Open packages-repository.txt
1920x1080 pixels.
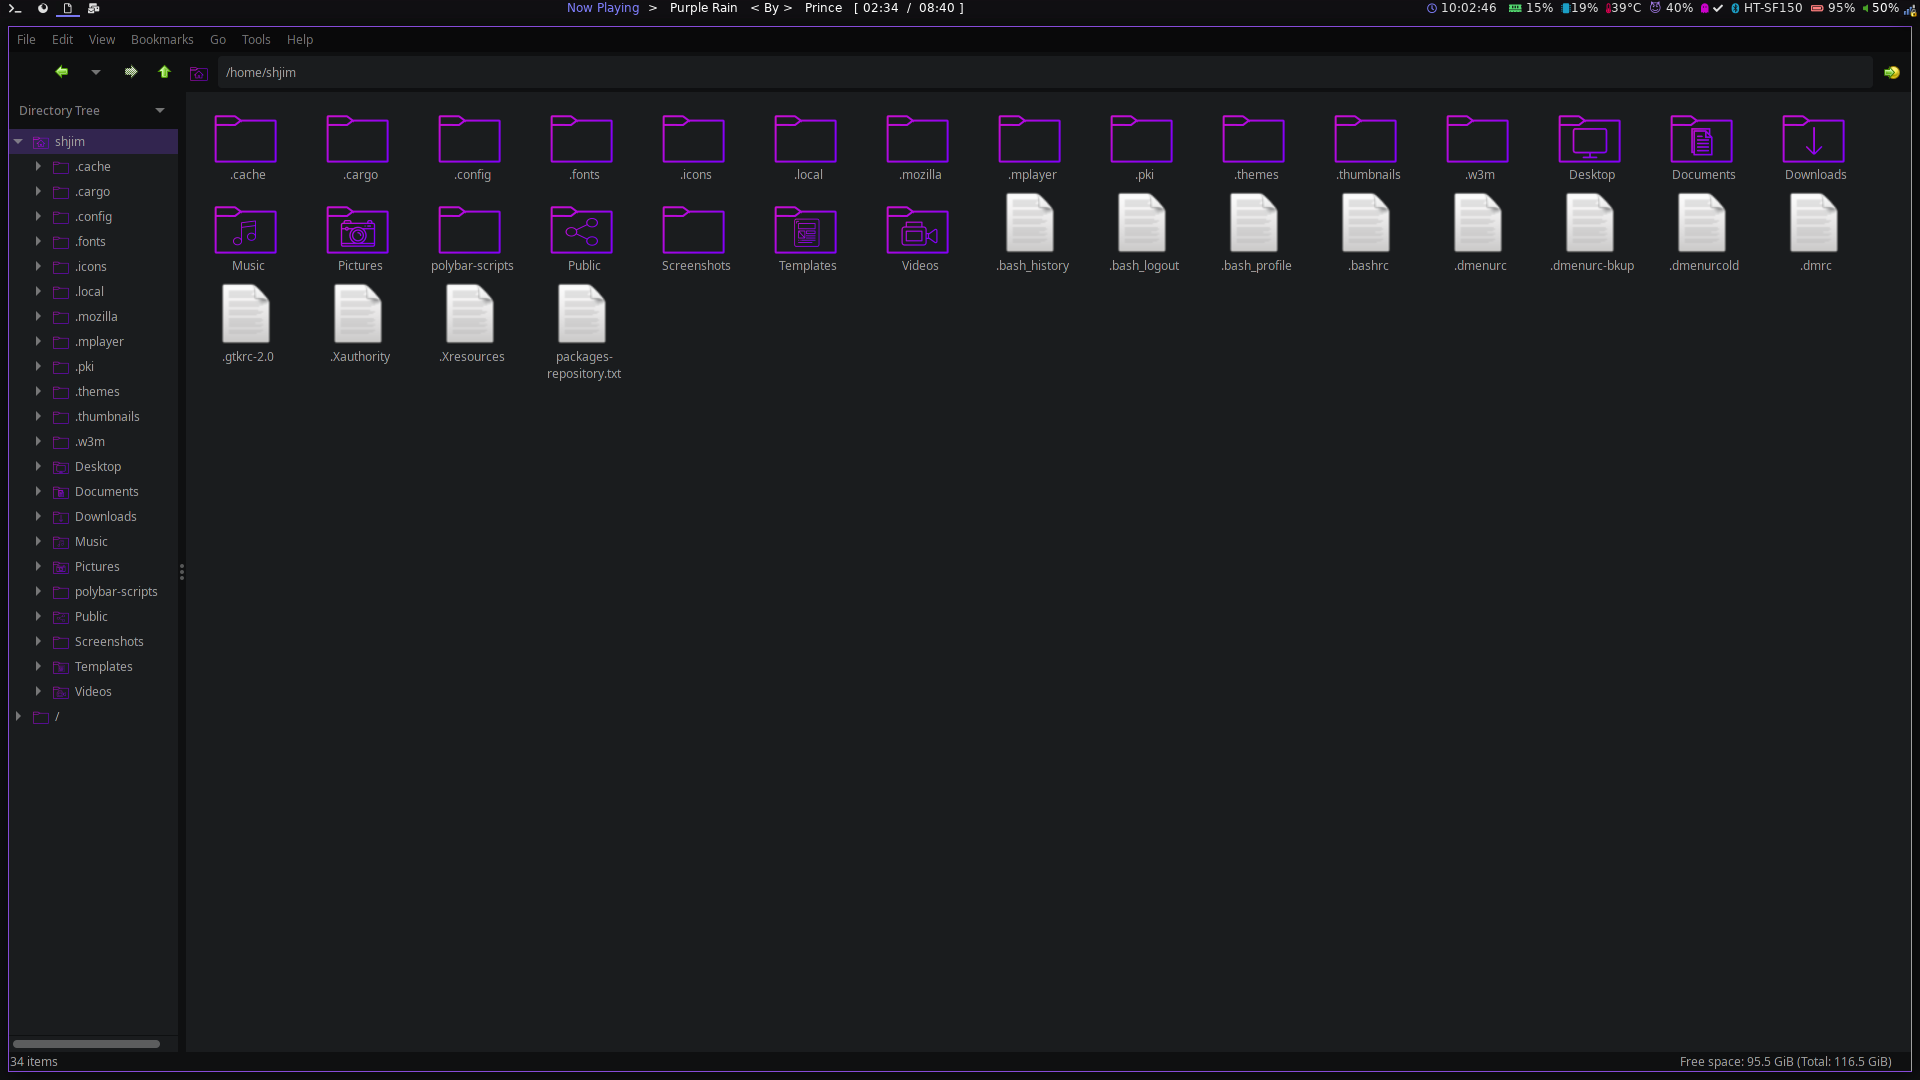pyautogui.click(x=583, y=314)
